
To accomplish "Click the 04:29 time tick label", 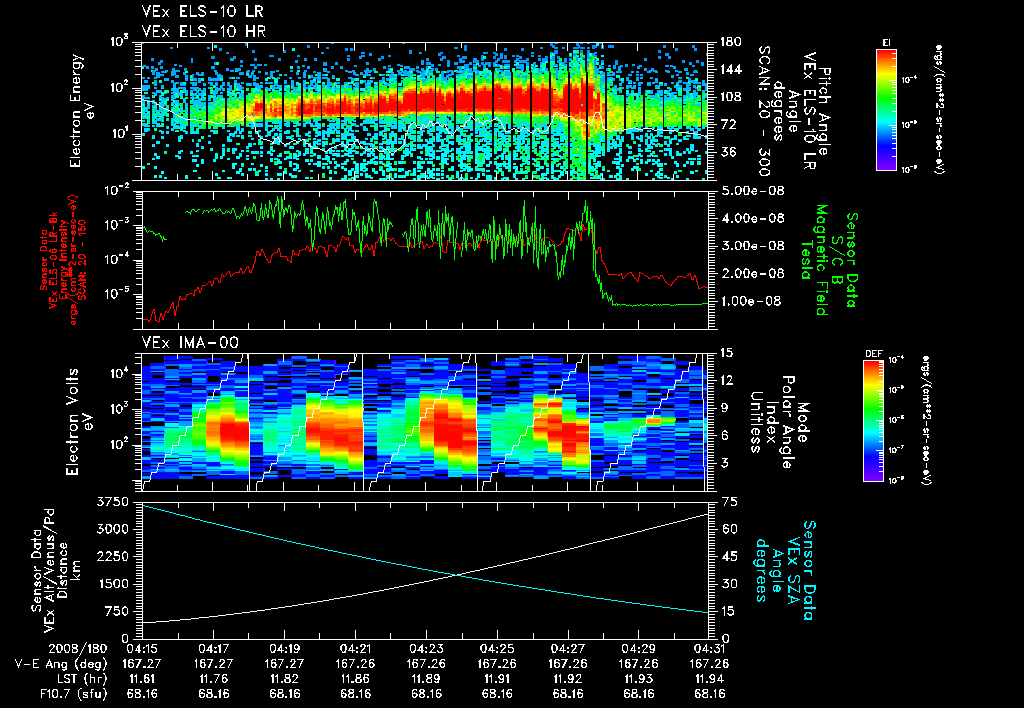I will (x=639, y=649).
